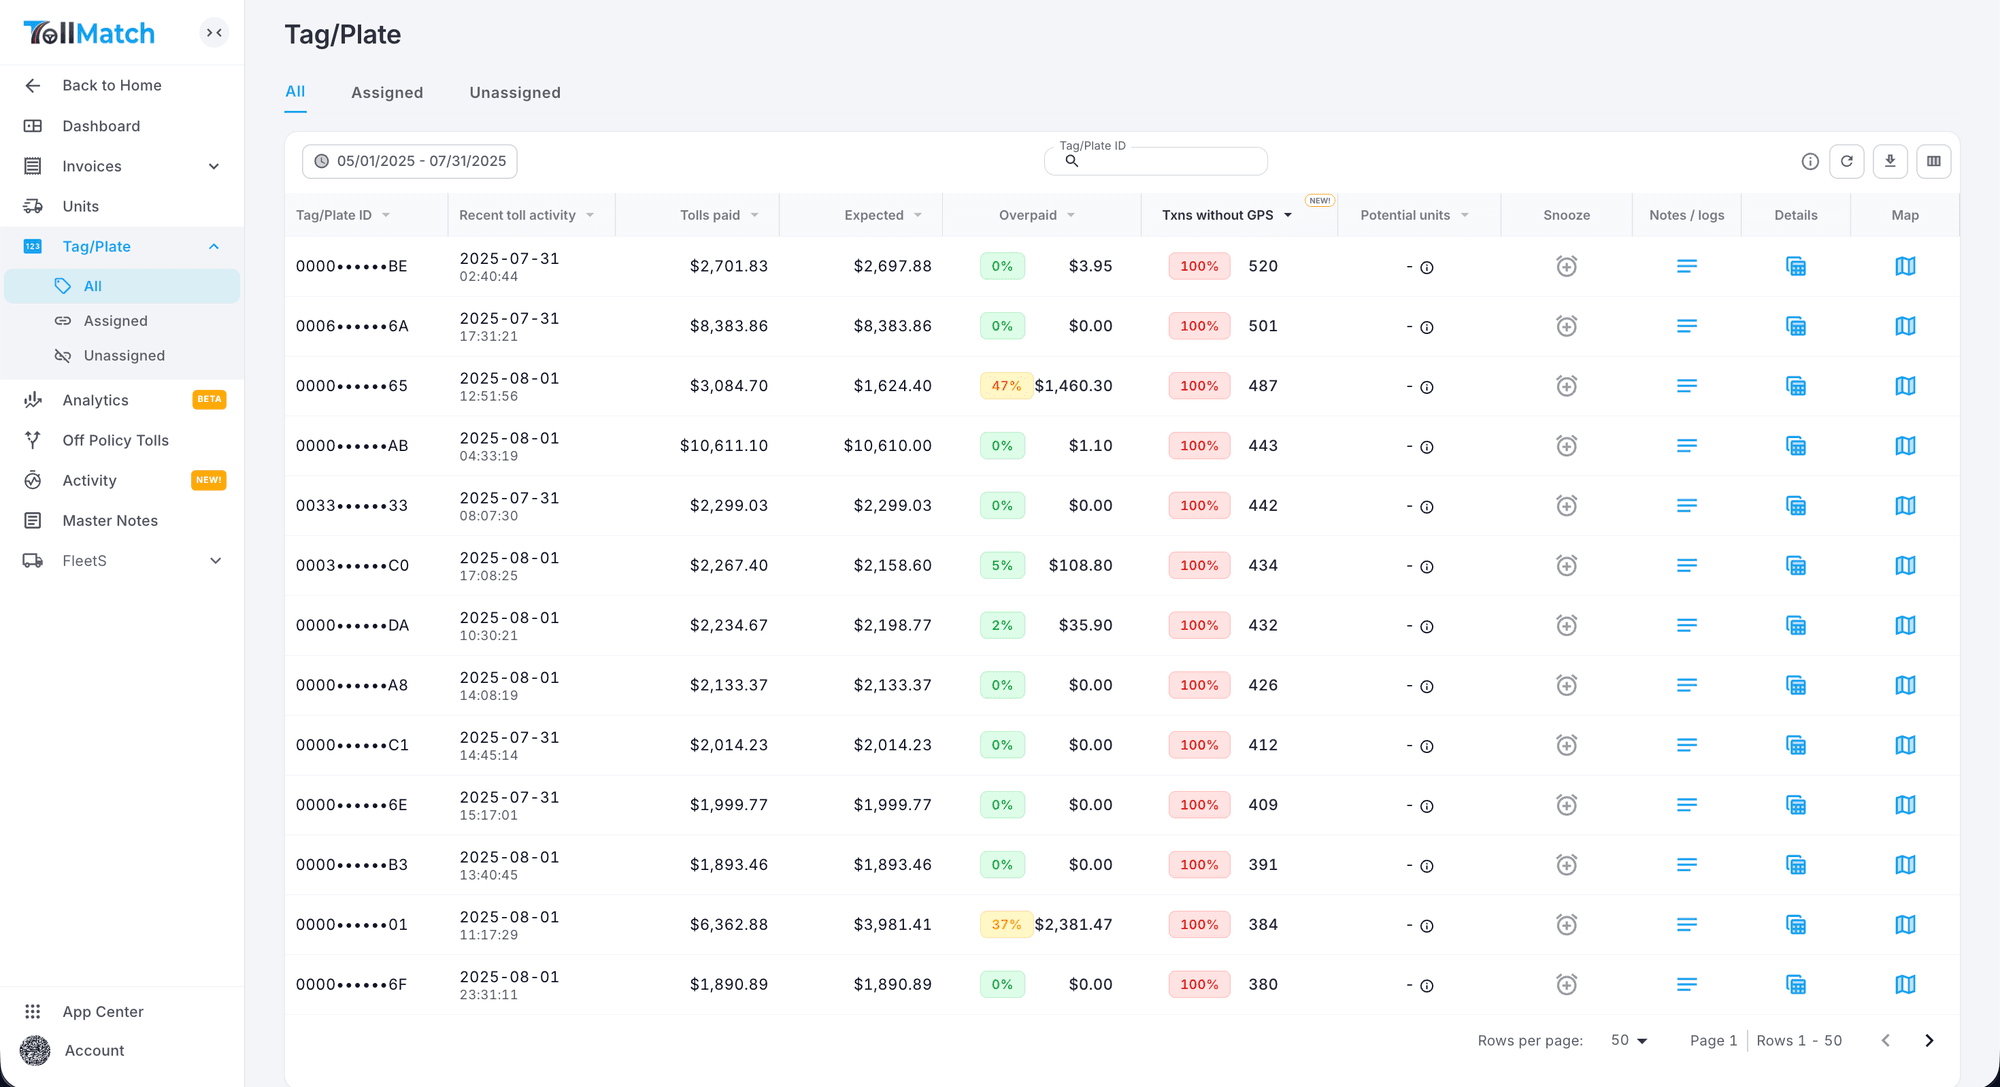
Task: Open the Units page
Action: 80,206
